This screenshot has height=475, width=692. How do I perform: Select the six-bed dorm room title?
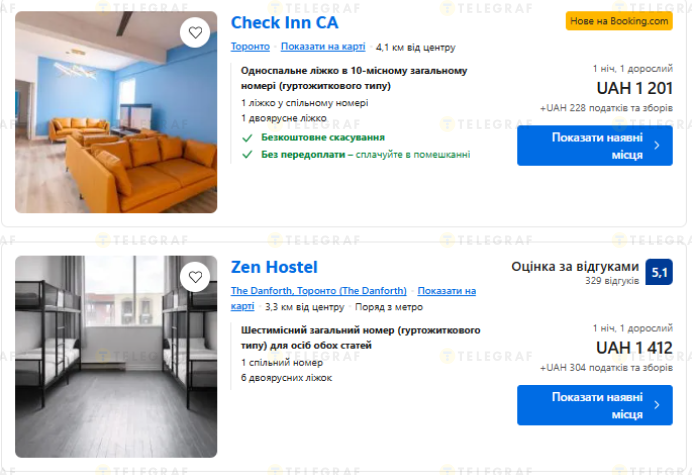click(360, 337)
